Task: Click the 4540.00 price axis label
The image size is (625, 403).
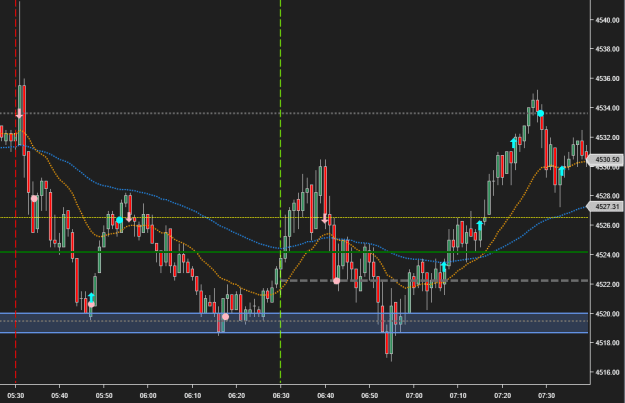Action: click(x=607, y=20)
